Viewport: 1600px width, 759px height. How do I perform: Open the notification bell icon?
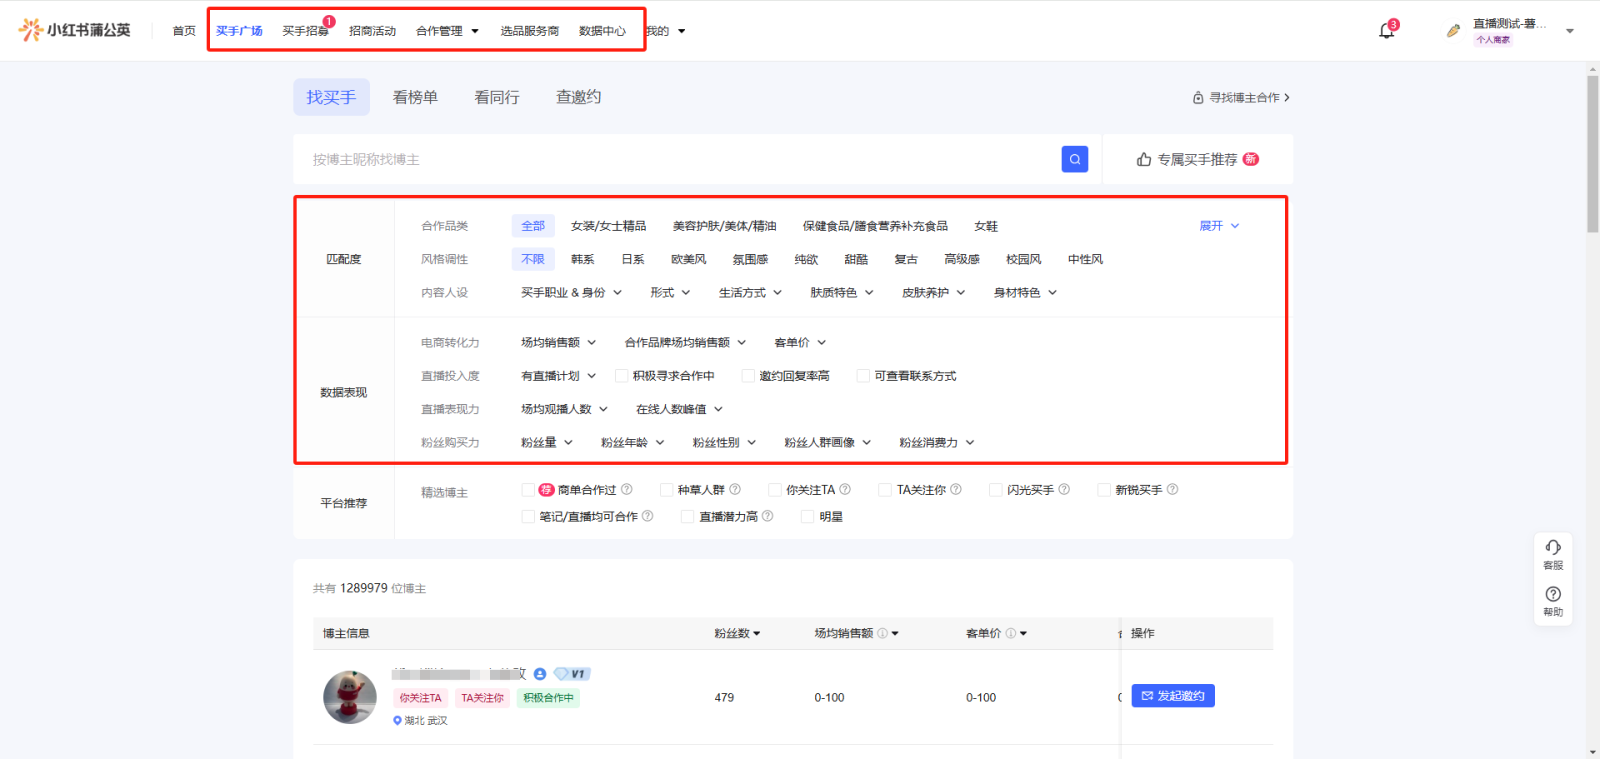tap(1386, 31)
